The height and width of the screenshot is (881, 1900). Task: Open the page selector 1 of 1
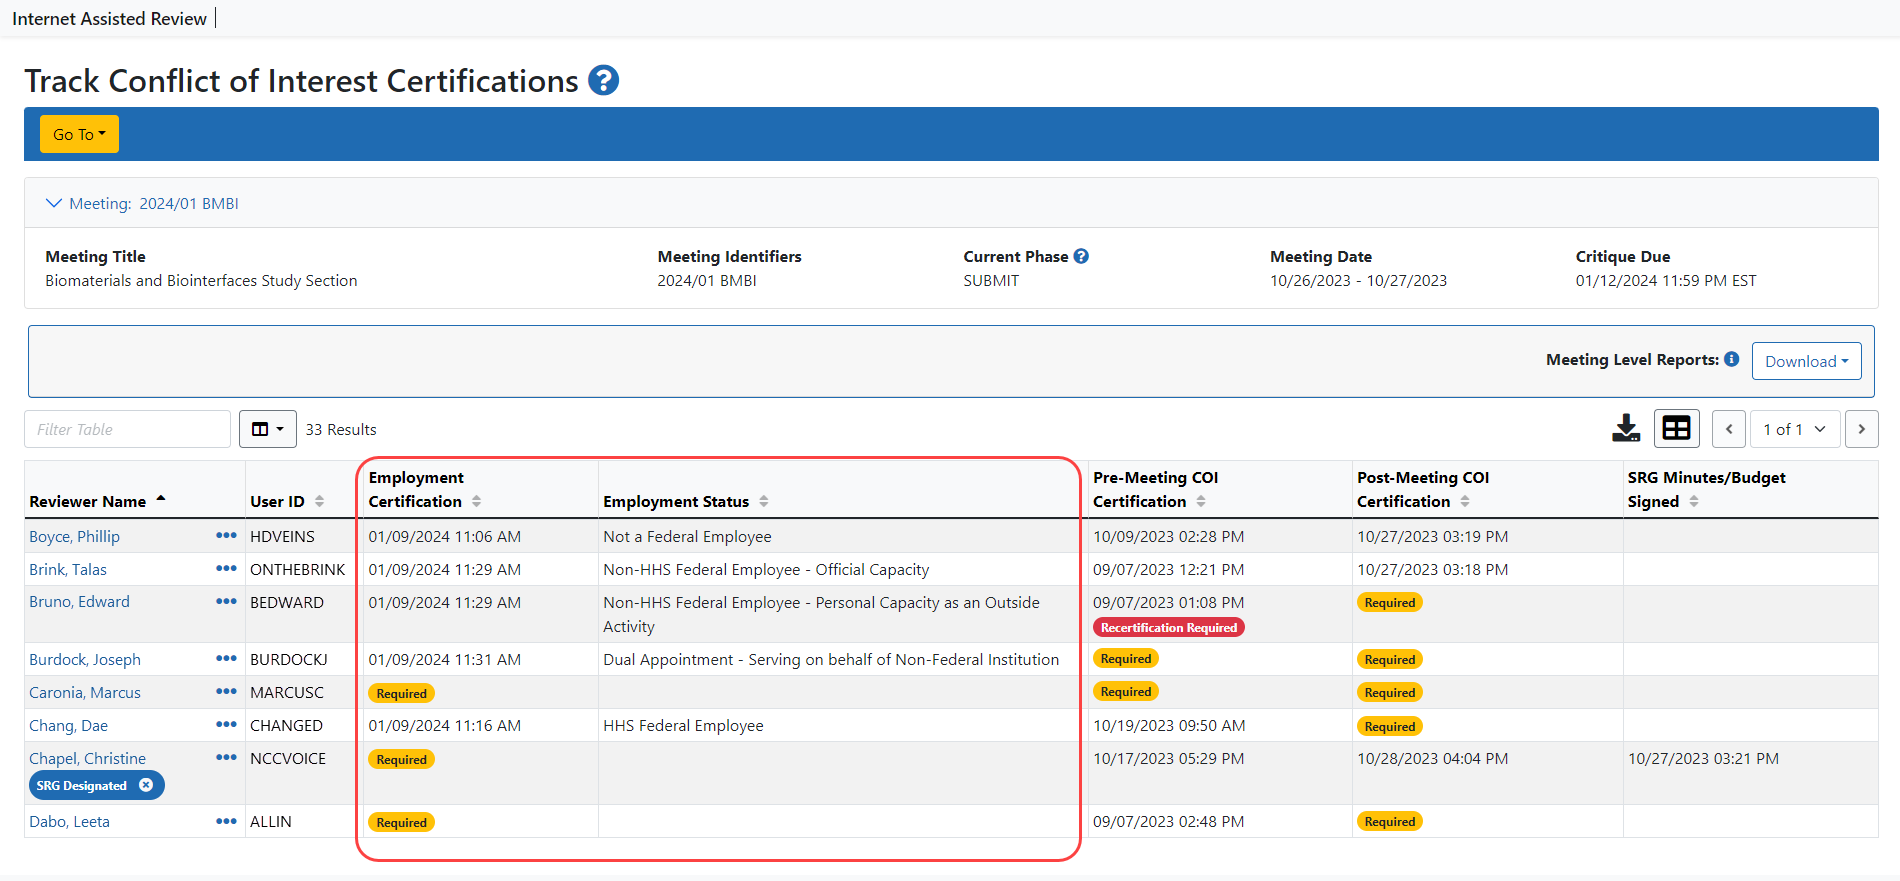(x=1795, y=429)
